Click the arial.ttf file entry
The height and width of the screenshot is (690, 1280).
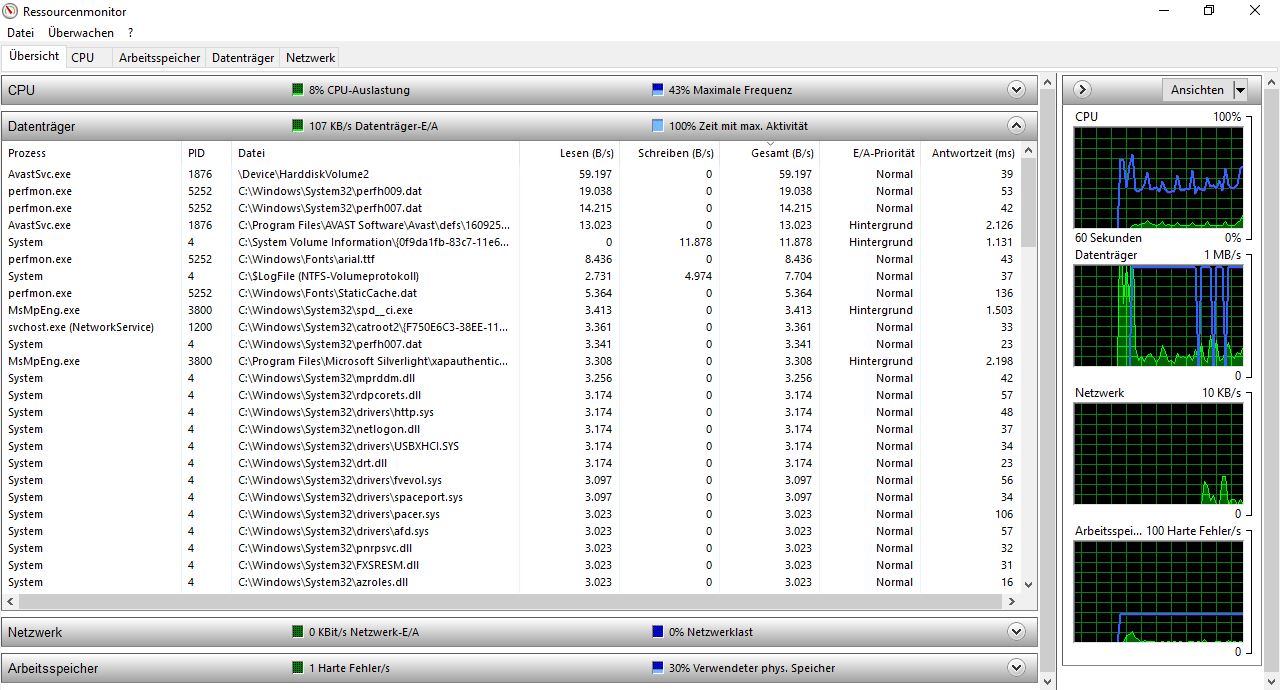pos(306,259)
